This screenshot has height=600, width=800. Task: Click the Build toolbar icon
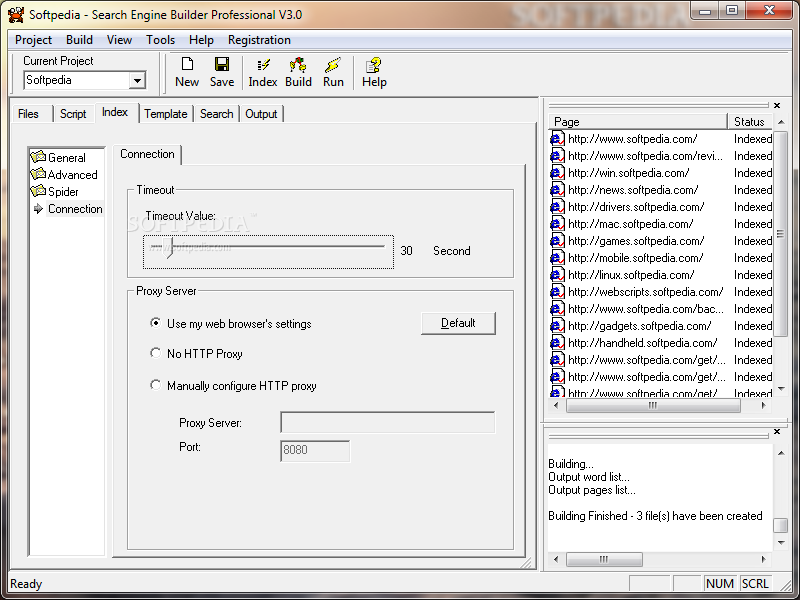tap(298, 65)
